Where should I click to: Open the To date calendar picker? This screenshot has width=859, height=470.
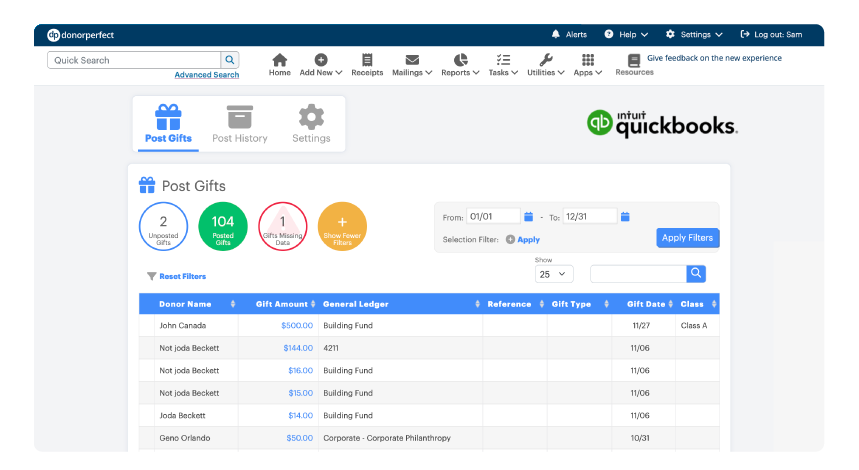click(625, 216)
